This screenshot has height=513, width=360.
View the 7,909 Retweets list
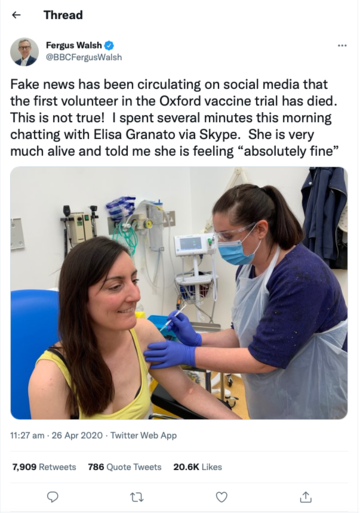(x=44, y=467)
